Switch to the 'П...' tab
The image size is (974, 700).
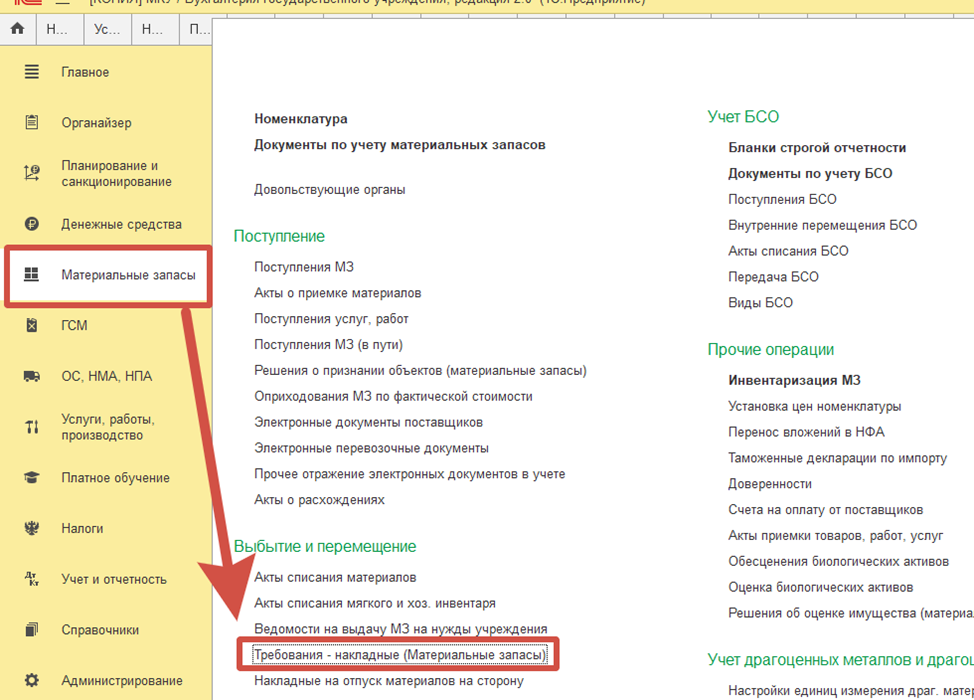pos(198,29)
